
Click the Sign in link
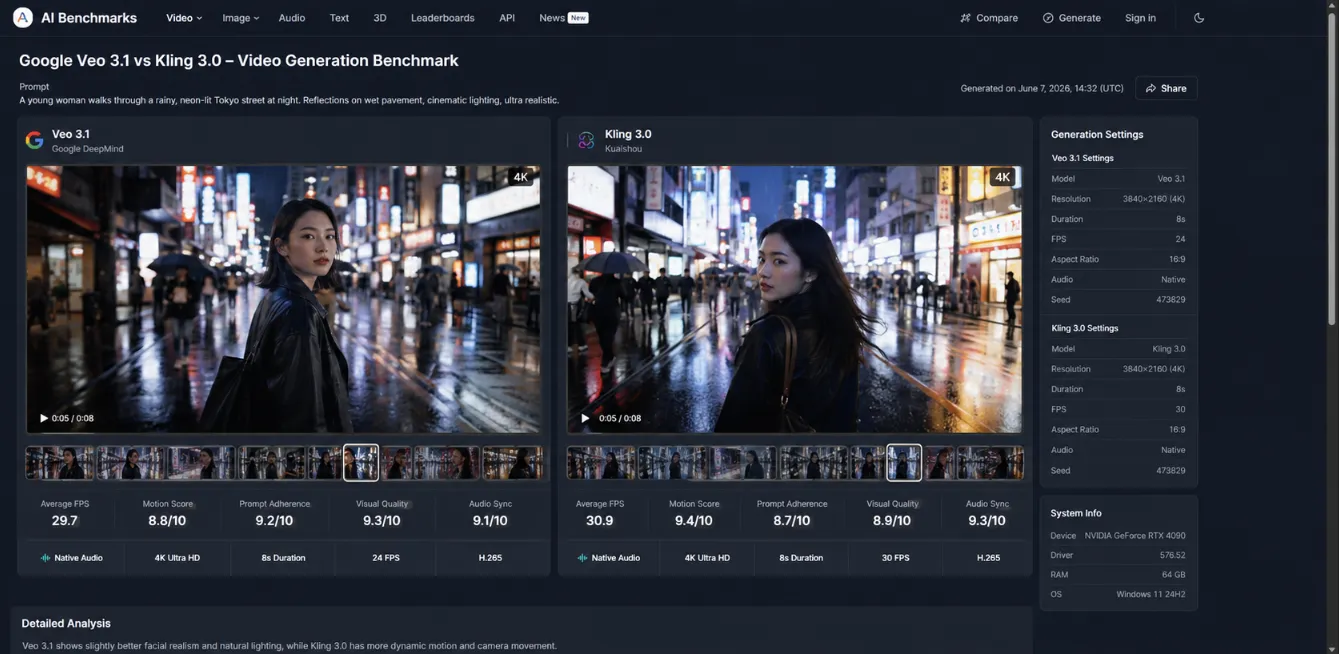[1140, 18]
